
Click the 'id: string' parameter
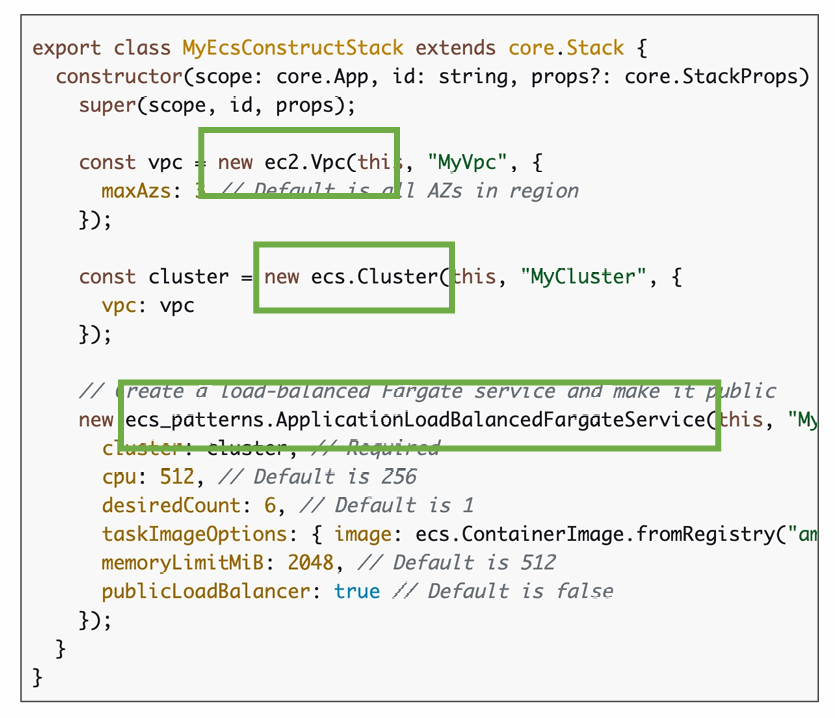(451, 77)
